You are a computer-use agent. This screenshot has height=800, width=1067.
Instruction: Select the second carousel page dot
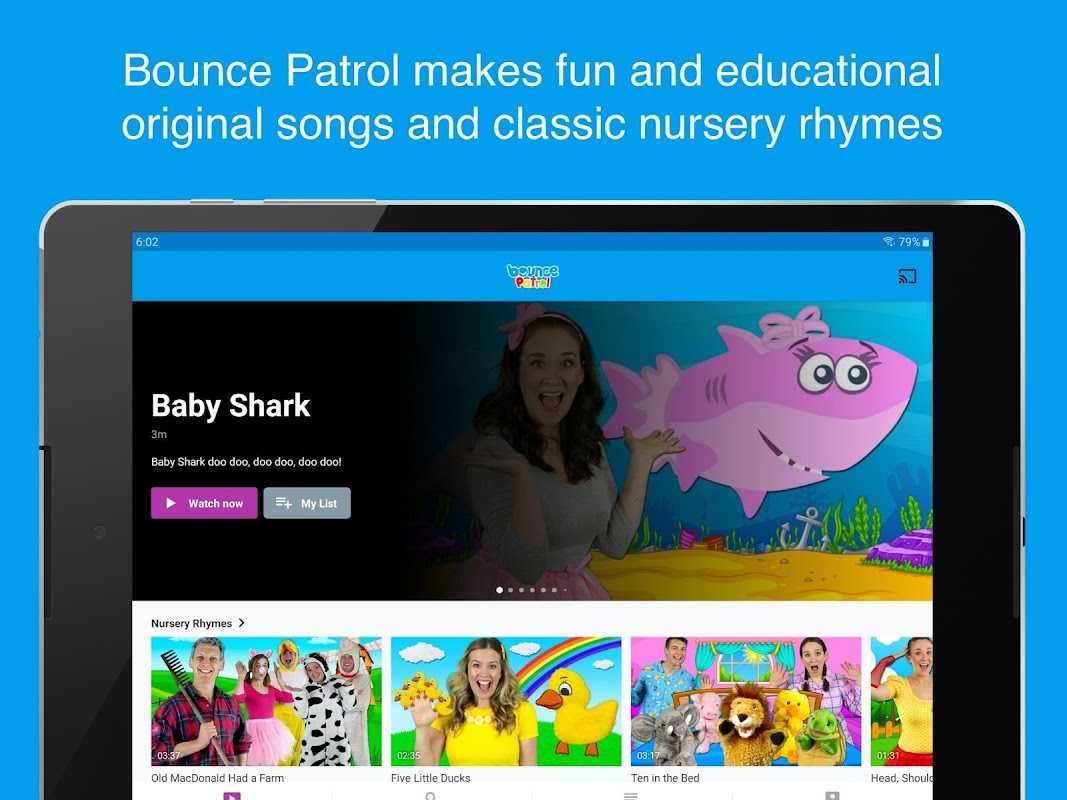pos(511,590)
